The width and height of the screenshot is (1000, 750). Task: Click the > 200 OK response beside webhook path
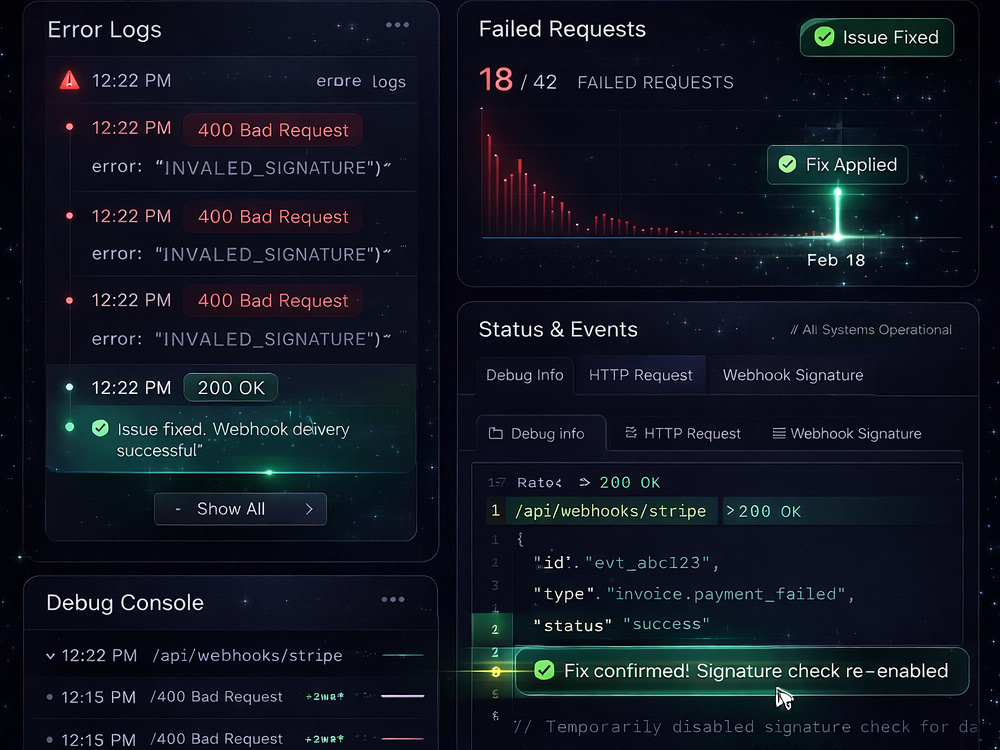coord(763,511)
